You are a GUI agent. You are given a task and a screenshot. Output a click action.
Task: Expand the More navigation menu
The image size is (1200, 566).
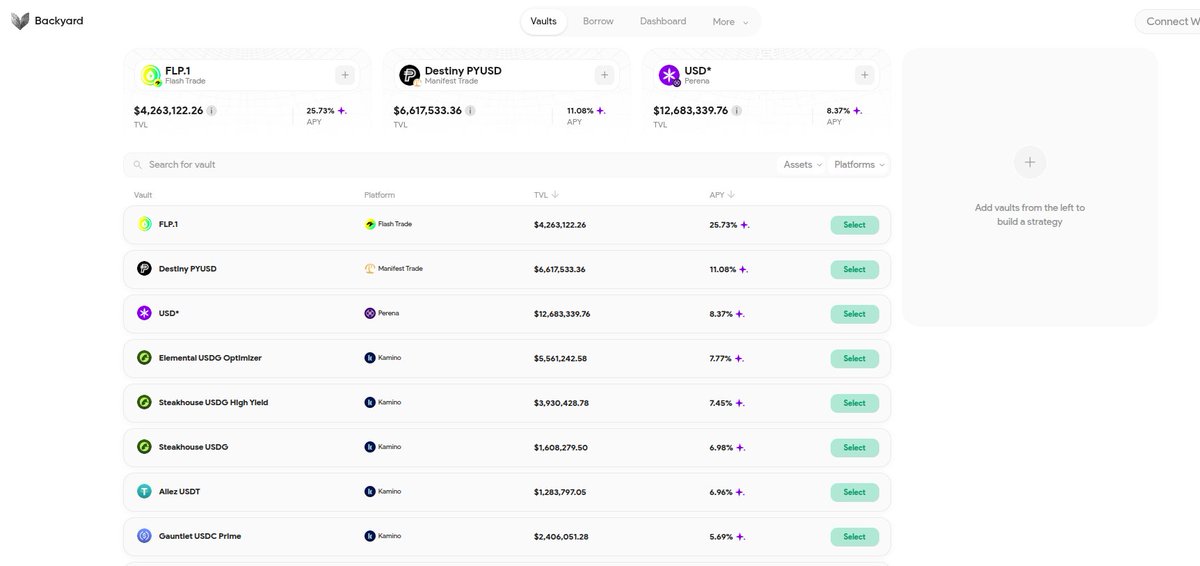730,22
